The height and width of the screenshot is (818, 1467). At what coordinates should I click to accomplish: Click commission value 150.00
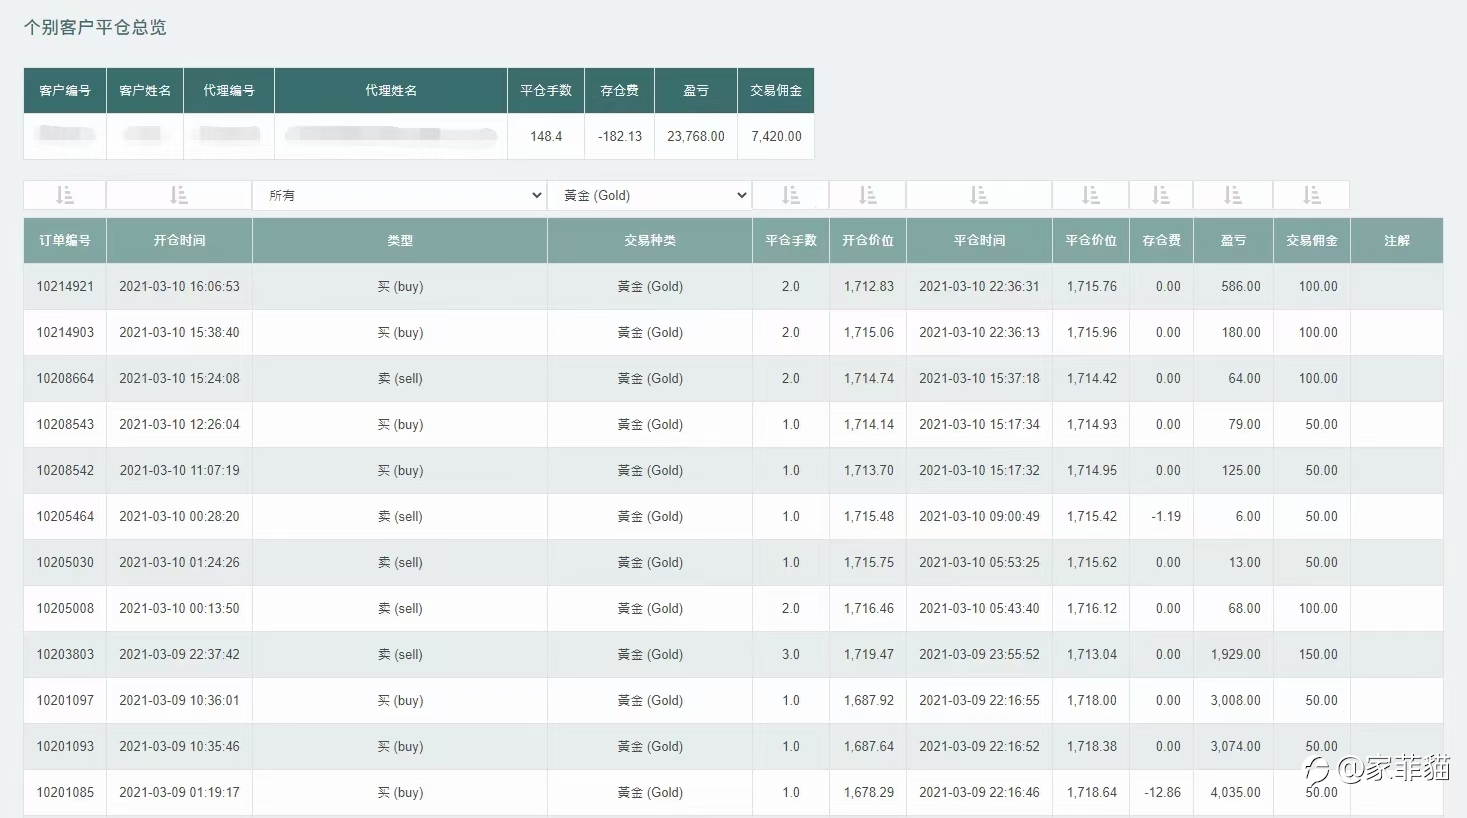click(1318, 654)
